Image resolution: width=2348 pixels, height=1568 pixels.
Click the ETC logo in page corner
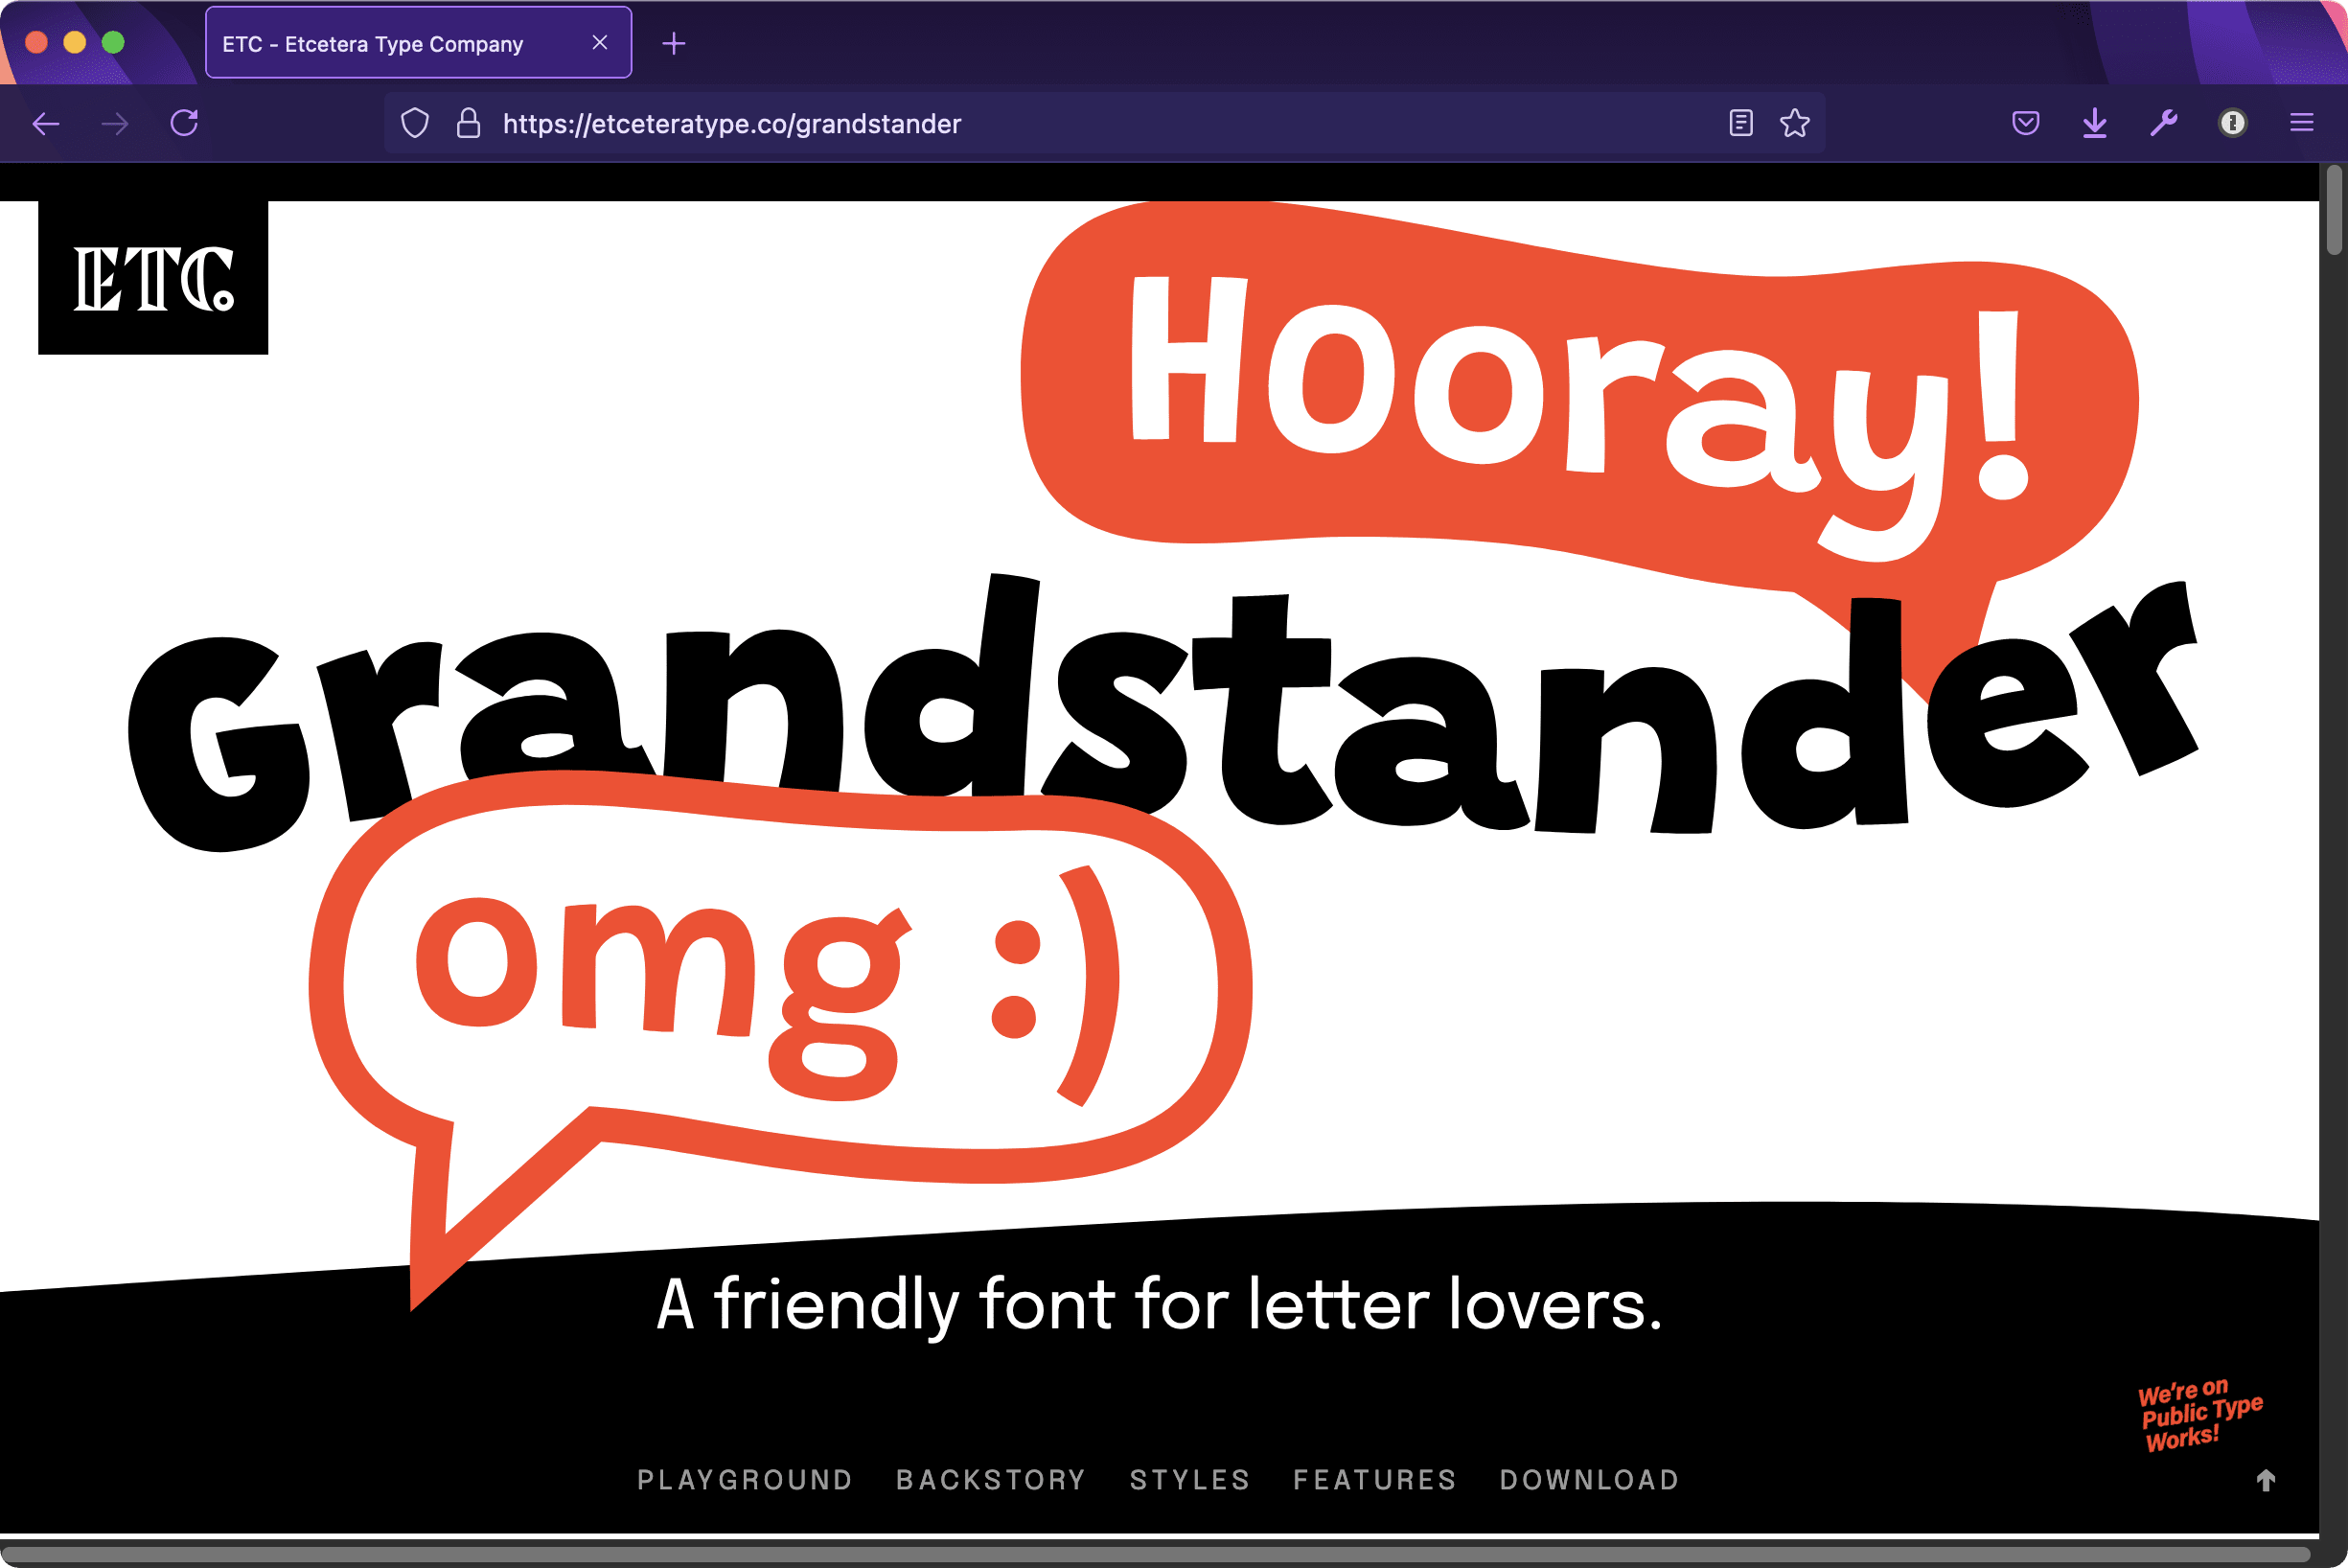point(153,278)
